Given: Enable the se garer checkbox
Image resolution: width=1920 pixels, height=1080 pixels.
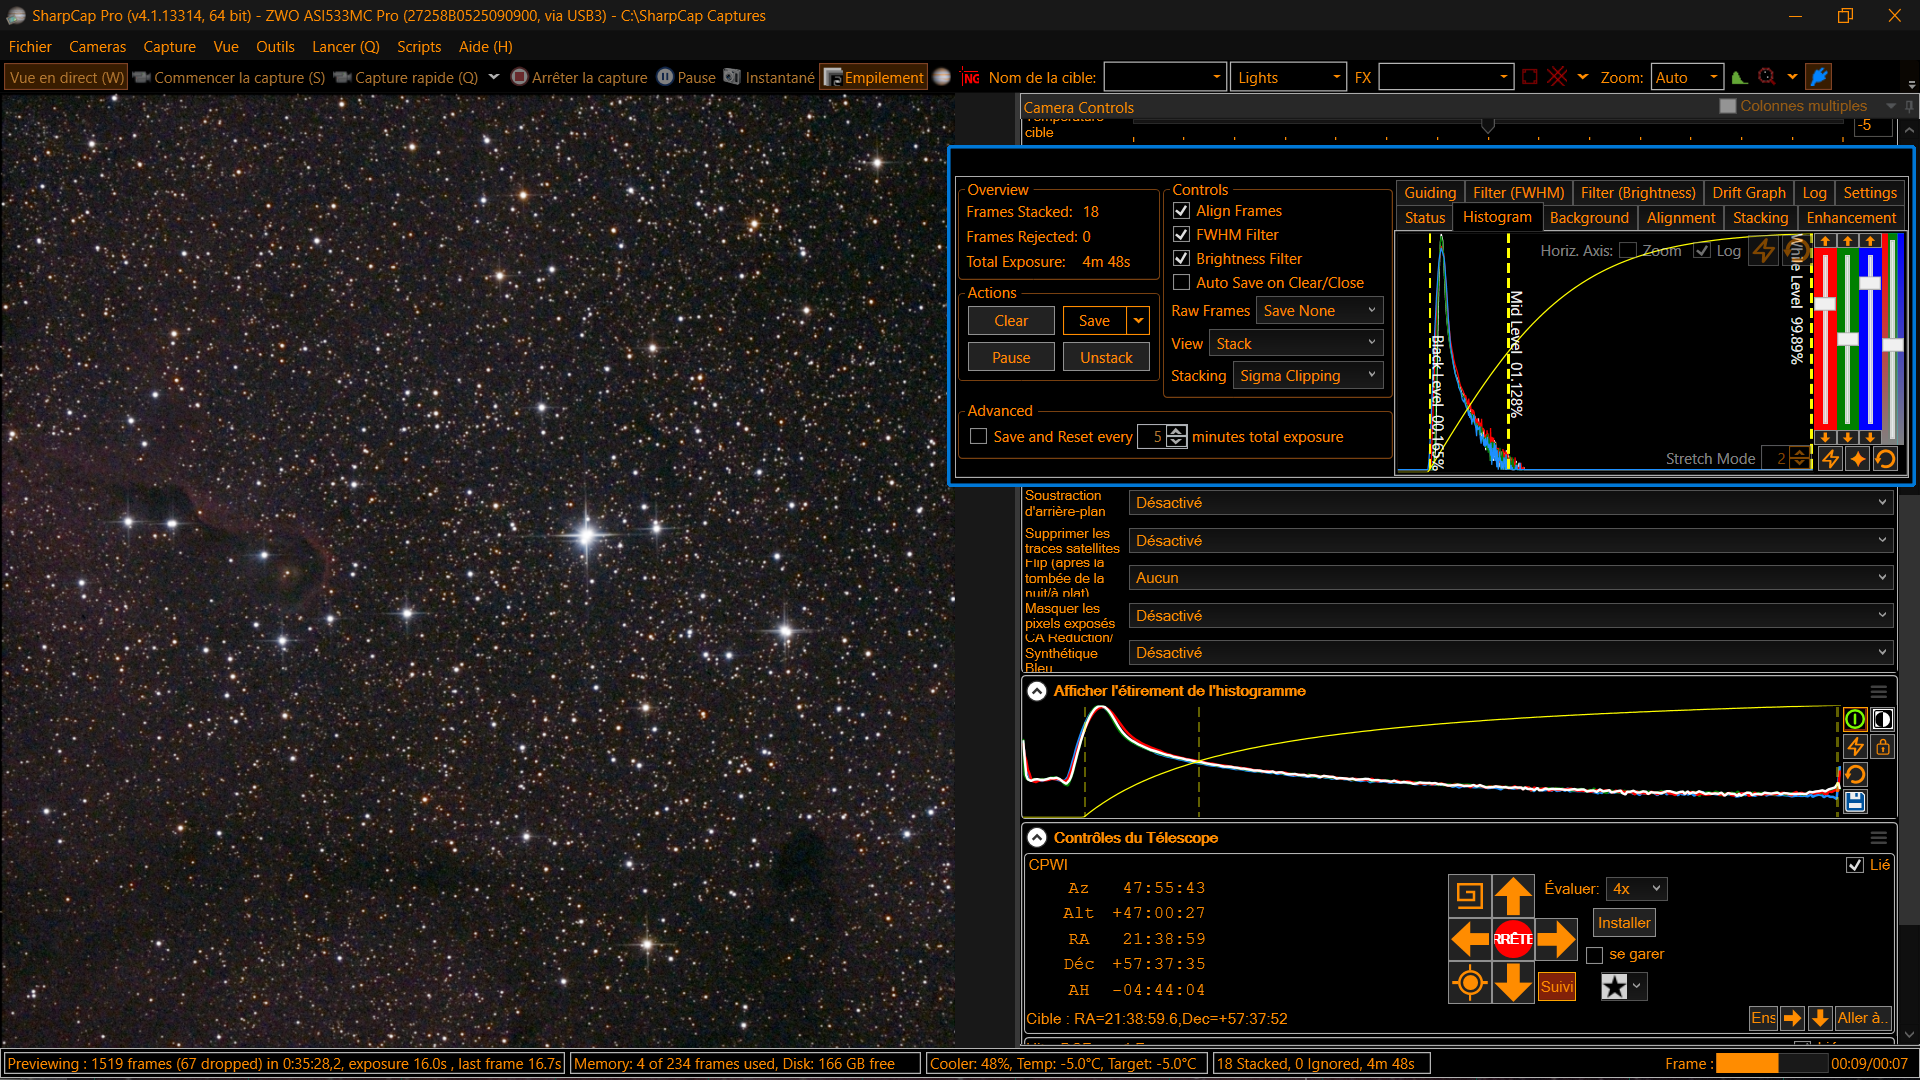Looking at the screenshot, I should click(1595, 955).
